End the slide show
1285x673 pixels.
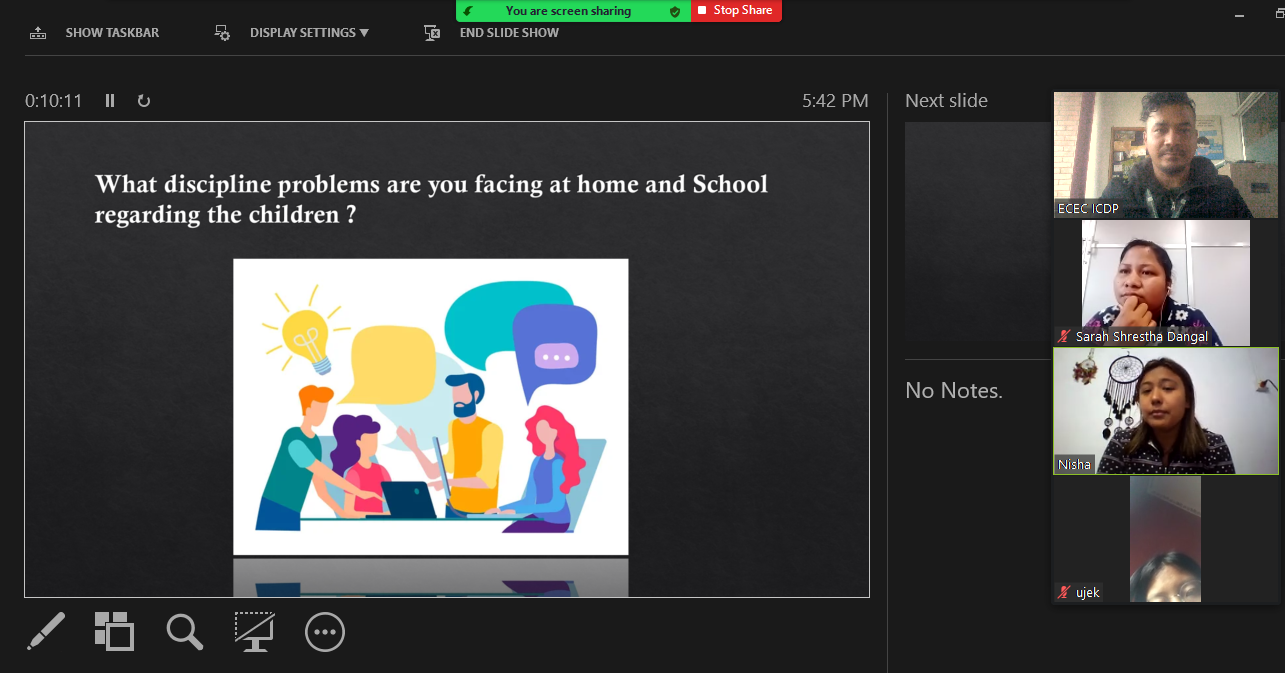tap(492, 33)
